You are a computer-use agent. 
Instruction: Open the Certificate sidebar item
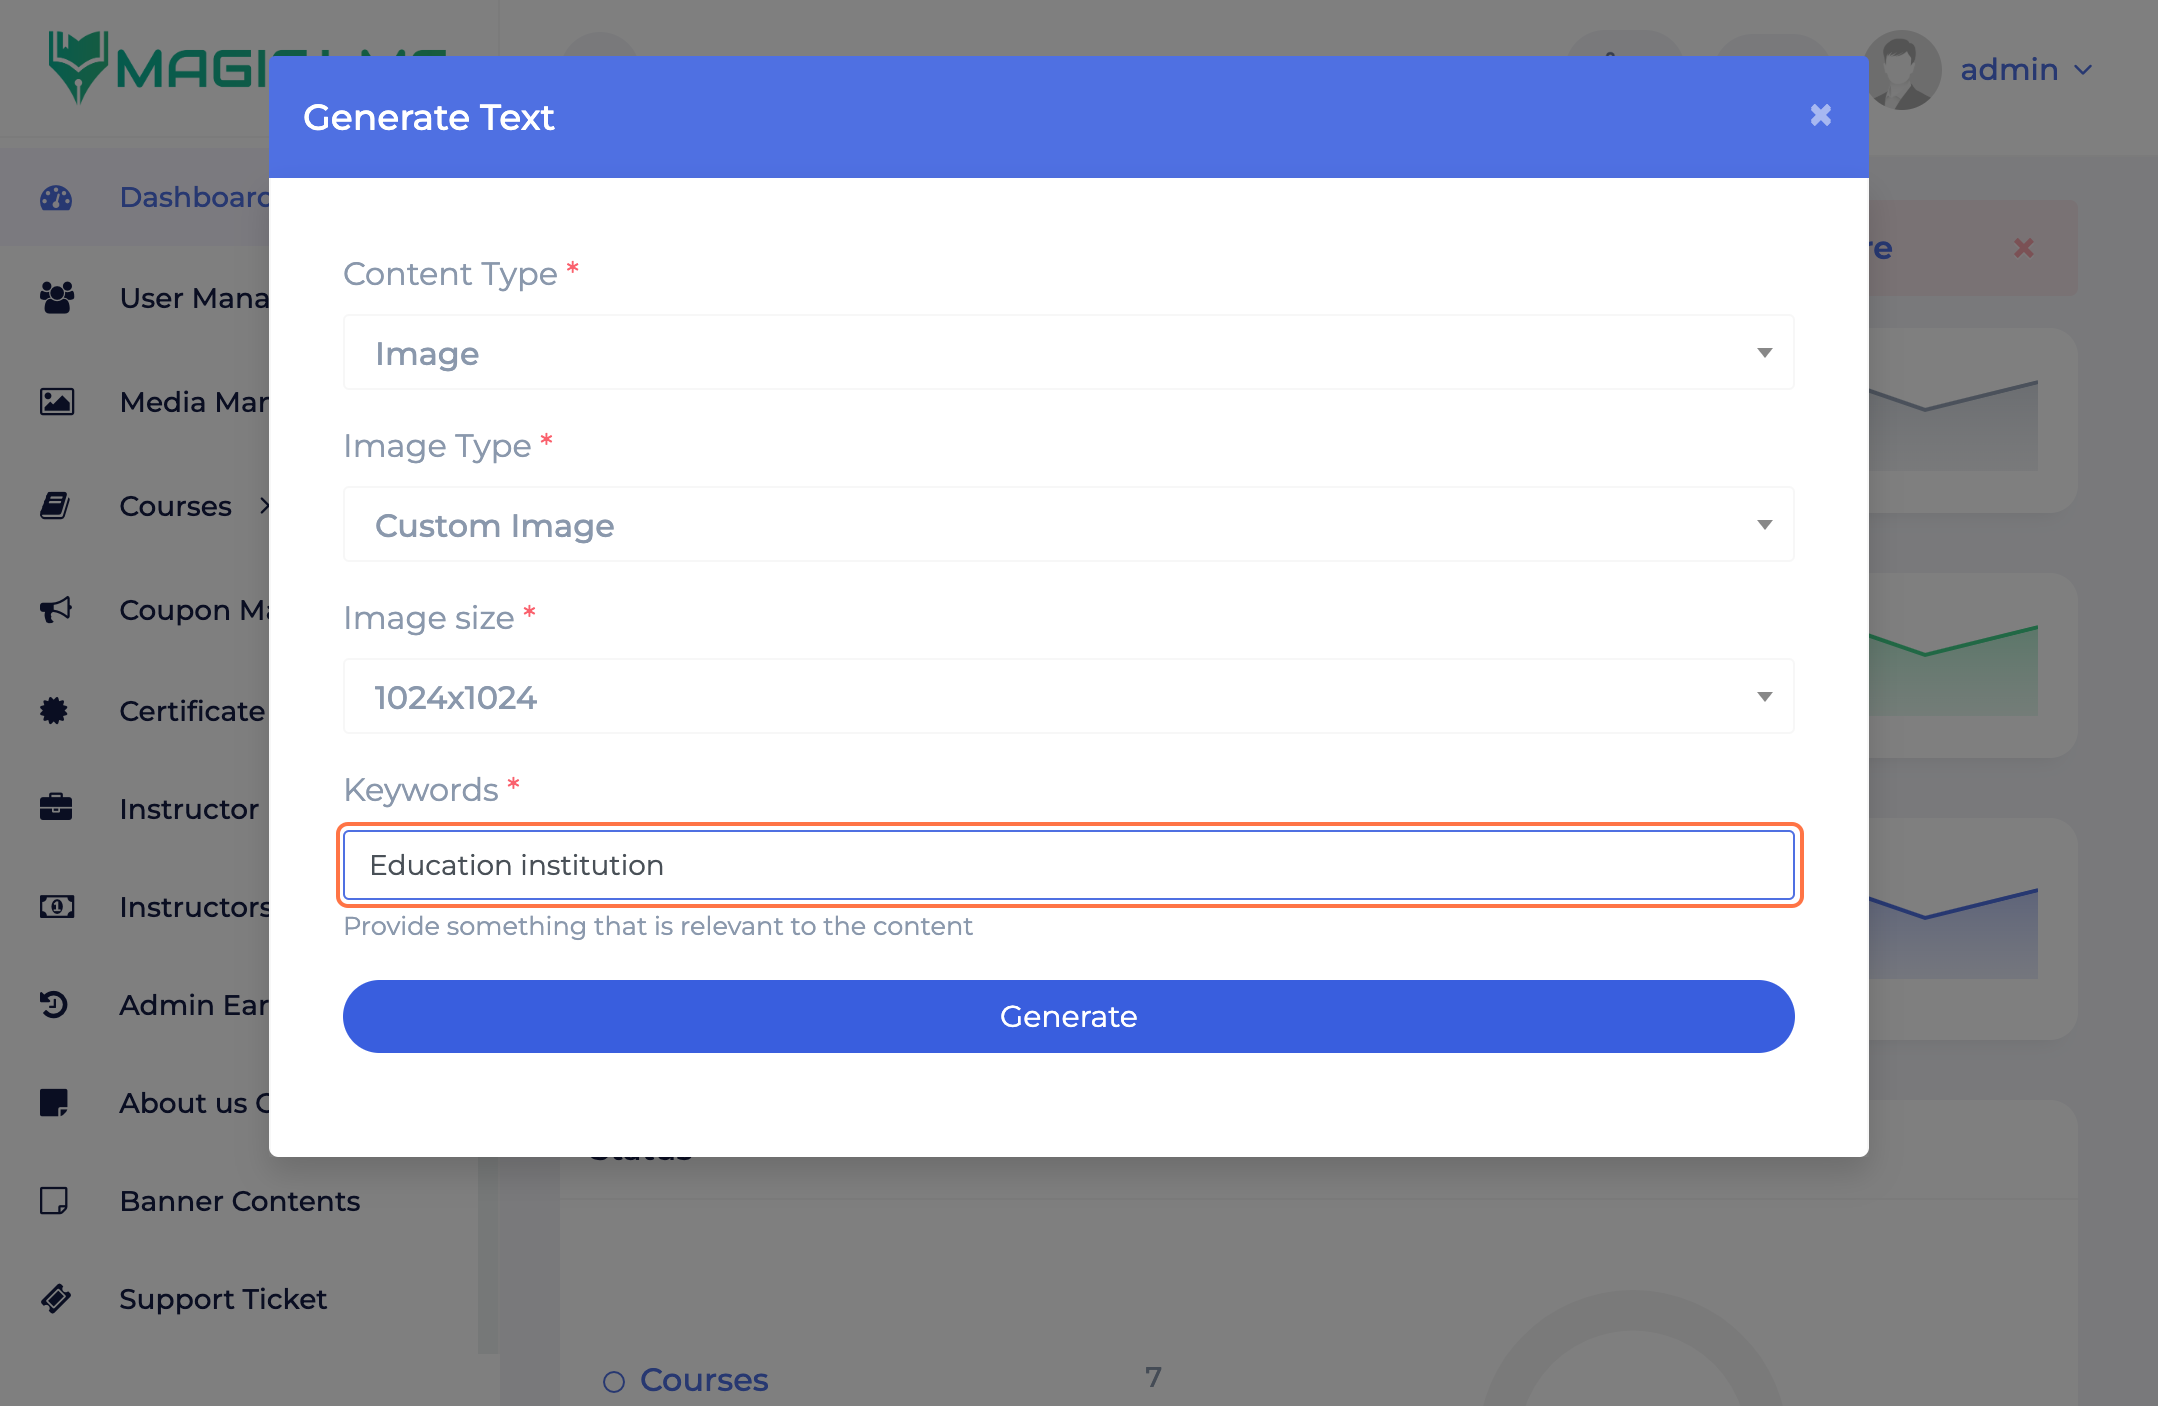click(192, 711)
